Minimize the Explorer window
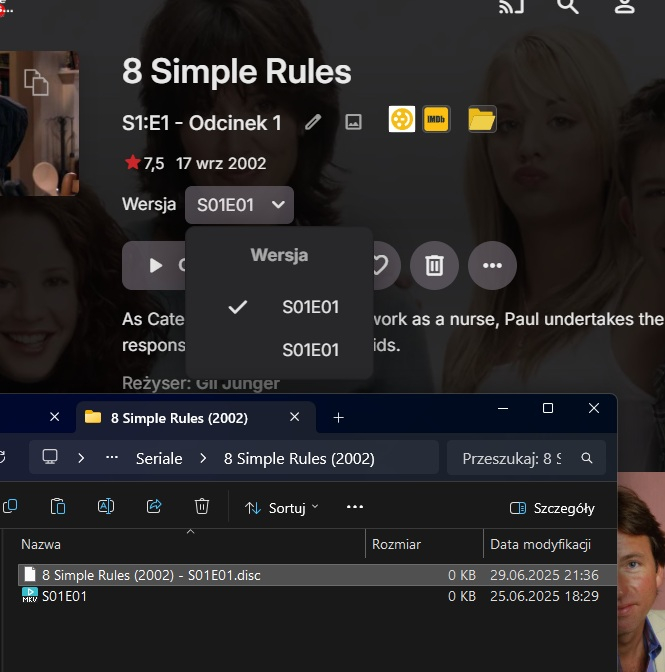 pyautogui.click(x=503, y=408)
